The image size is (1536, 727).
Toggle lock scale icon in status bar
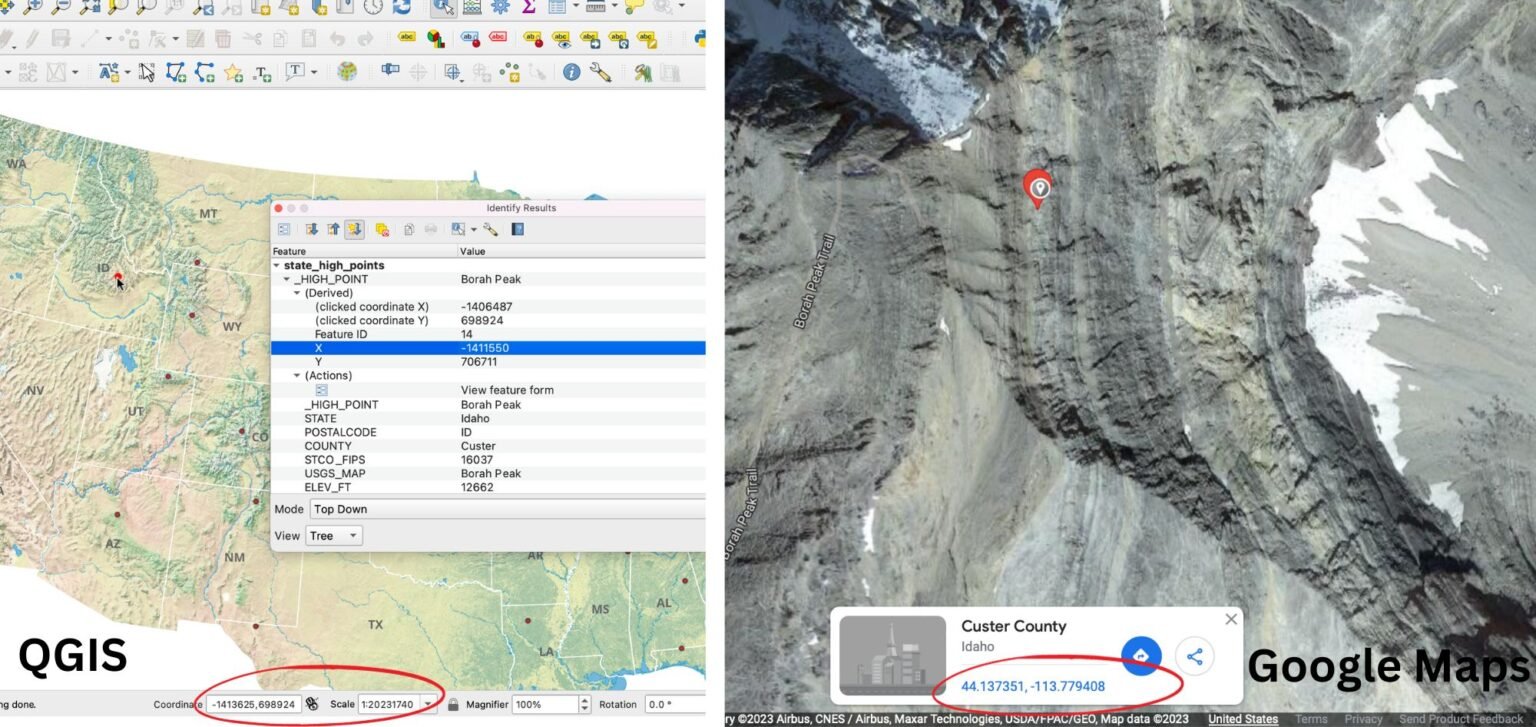[x=454, y=704]
